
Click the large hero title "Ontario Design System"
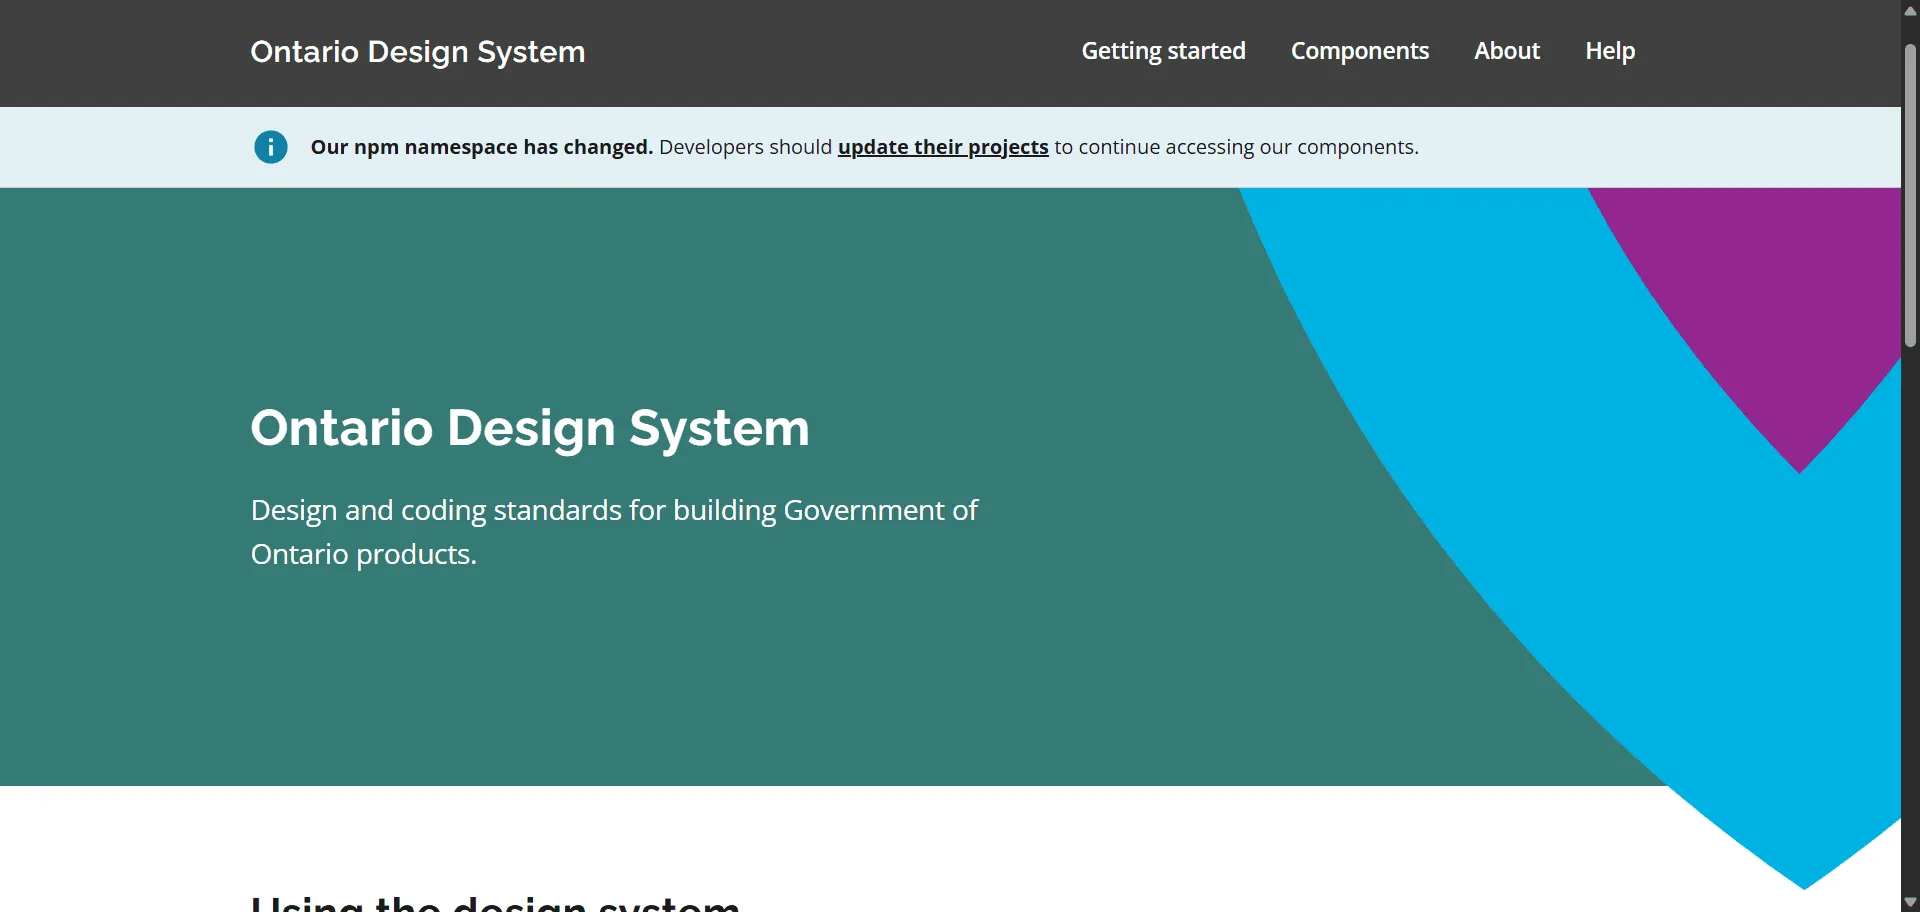(529, 428)
